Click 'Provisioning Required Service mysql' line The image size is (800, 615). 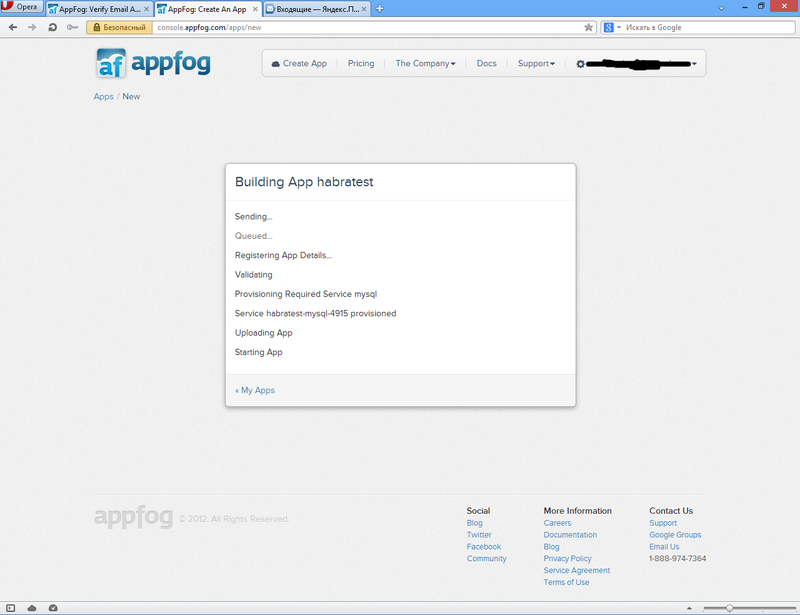click(x=306, y=294)
